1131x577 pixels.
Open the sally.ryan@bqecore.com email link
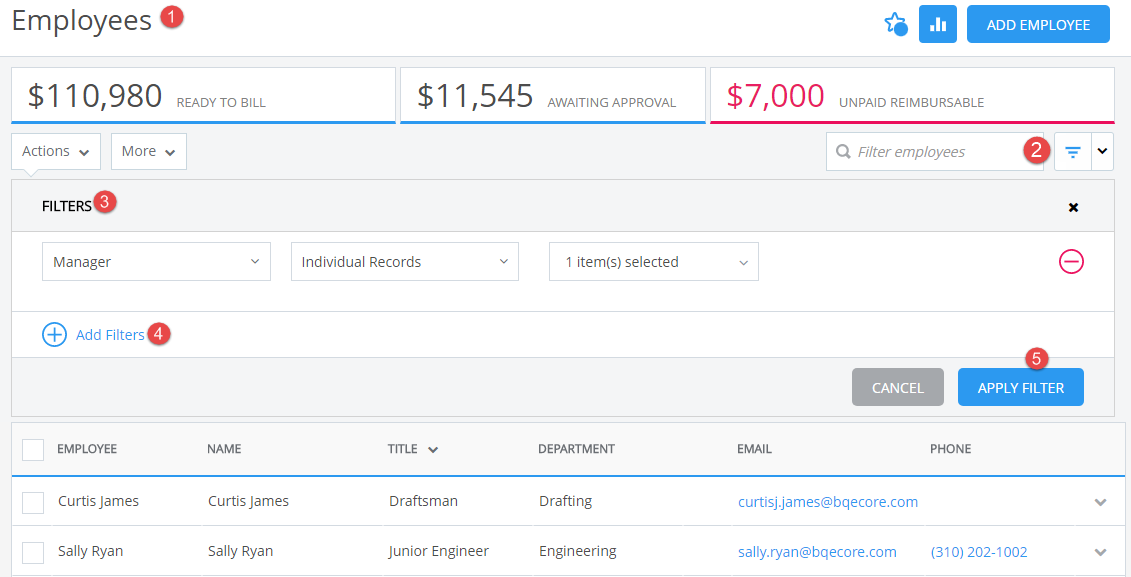click(817, 552)
